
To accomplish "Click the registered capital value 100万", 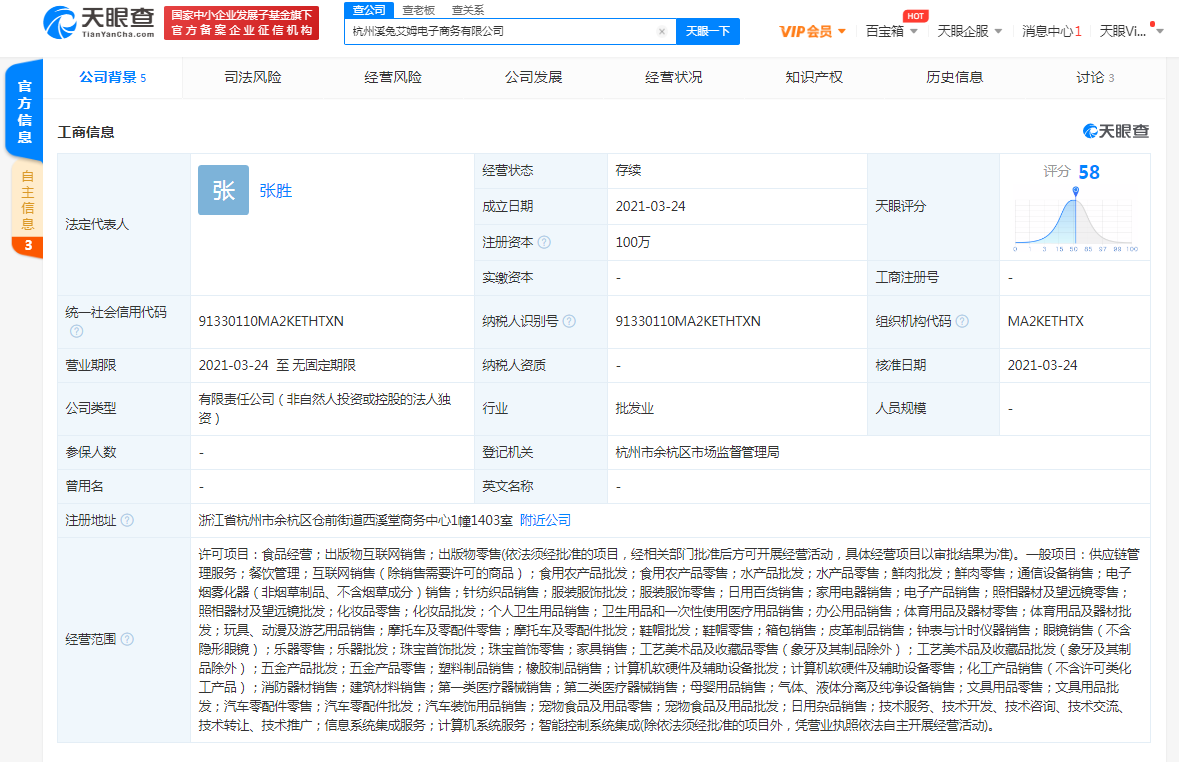I will pos(632,242).
